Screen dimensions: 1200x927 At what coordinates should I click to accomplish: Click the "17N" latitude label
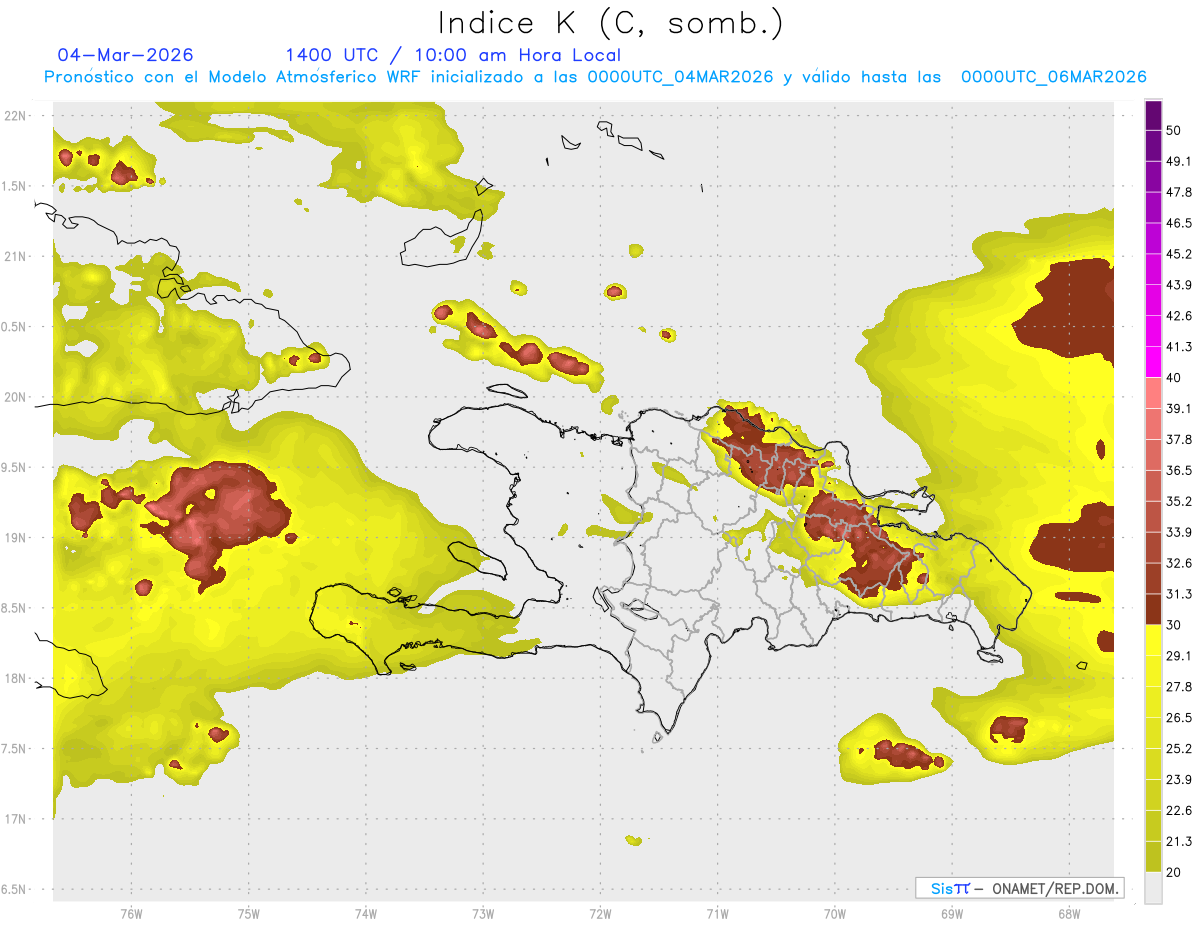(15, 820)
